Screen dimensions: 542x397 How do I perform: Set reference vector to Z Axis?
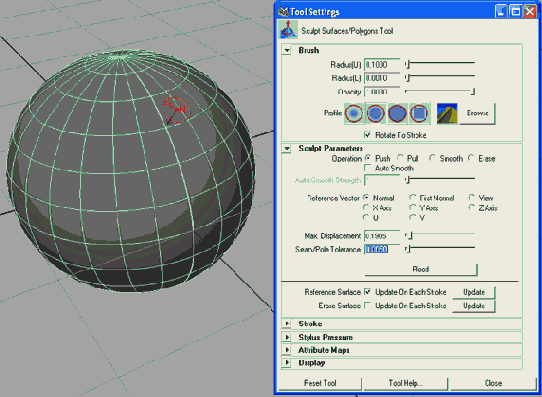471,207
